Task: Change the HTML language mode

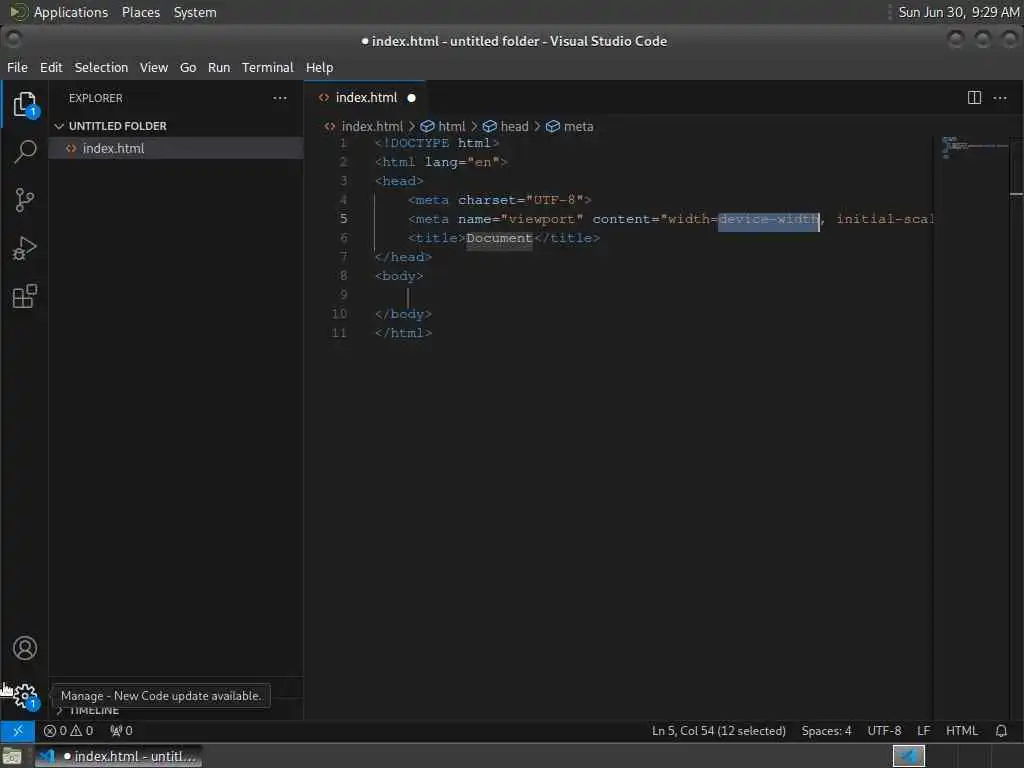Action: click(x=962, y=731)
